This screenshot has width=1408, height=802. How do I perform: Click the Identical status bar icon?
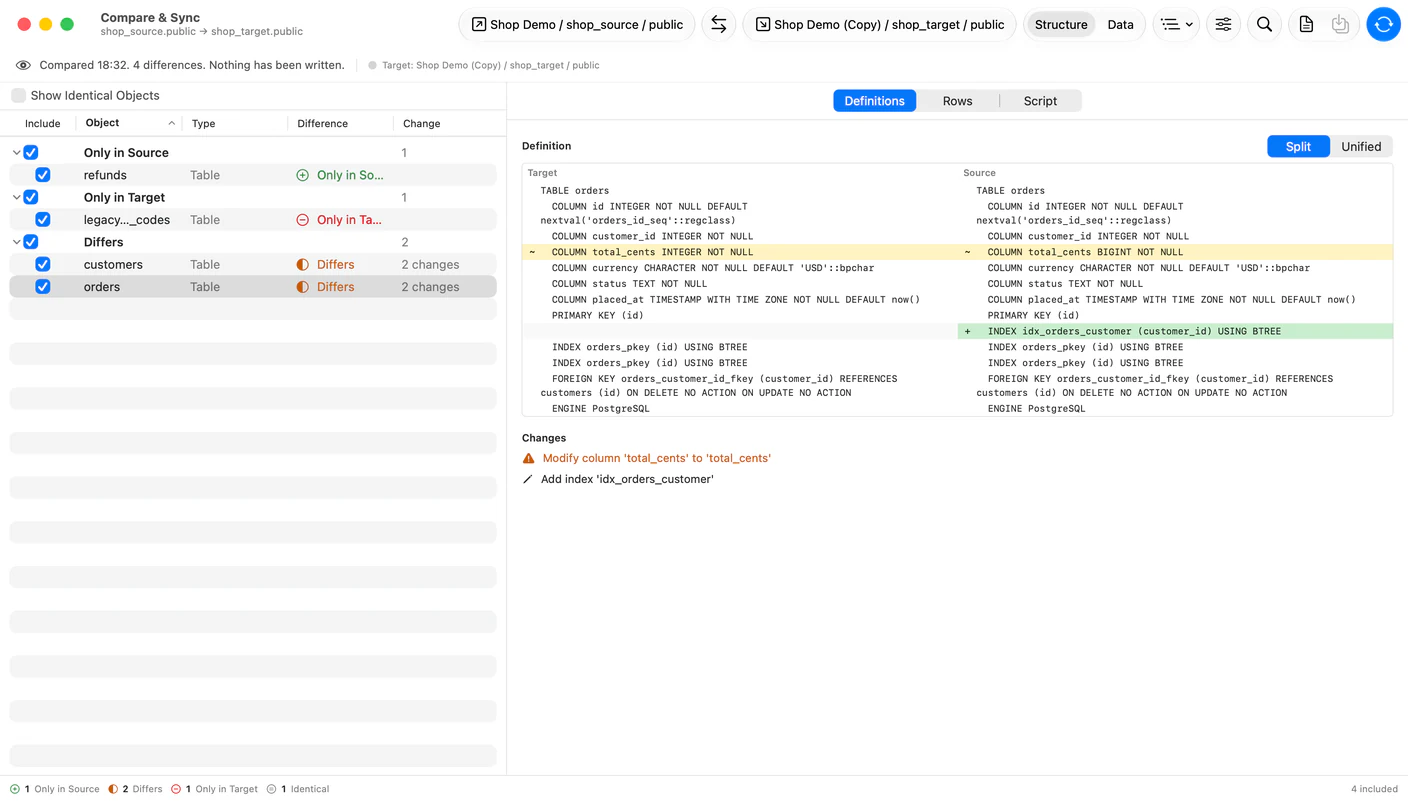coord(271,789)
